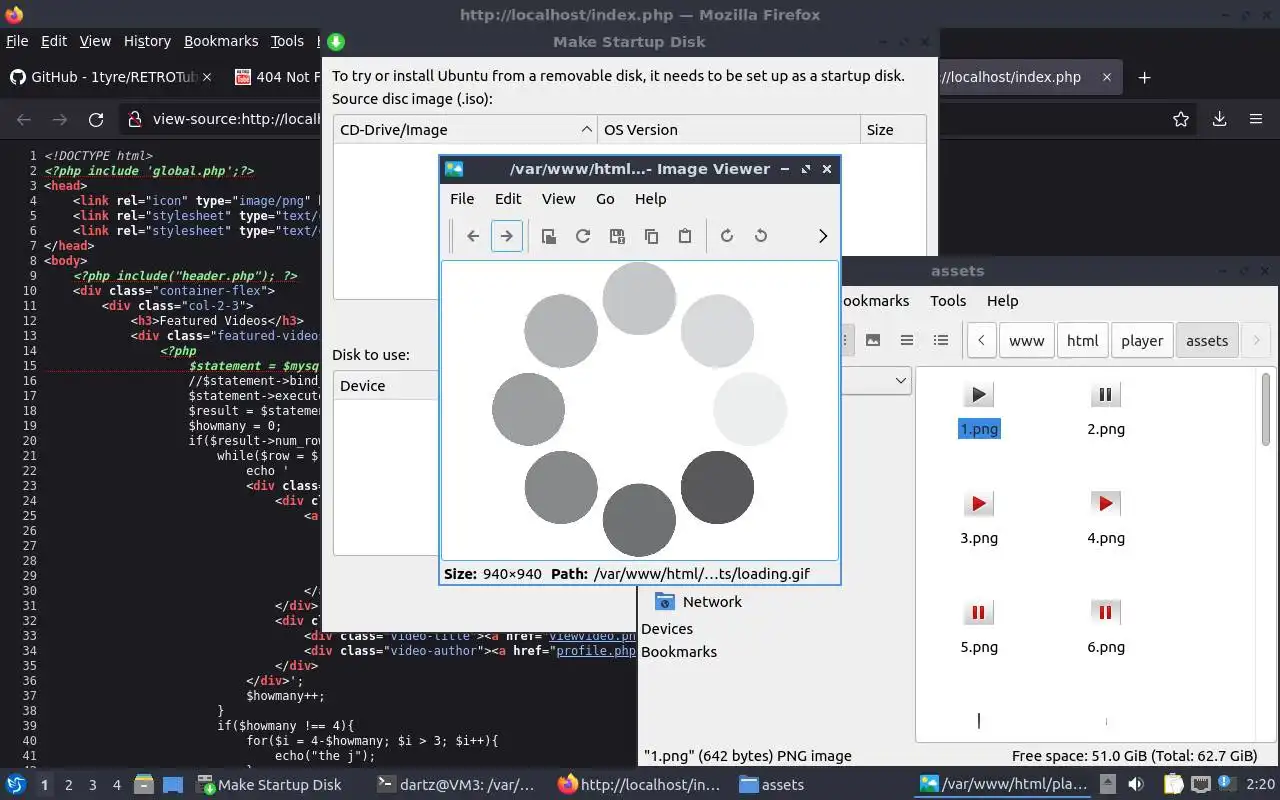Open Firefox History menu
This screenshot has height=800, width=1280.
tap(147, 41)
